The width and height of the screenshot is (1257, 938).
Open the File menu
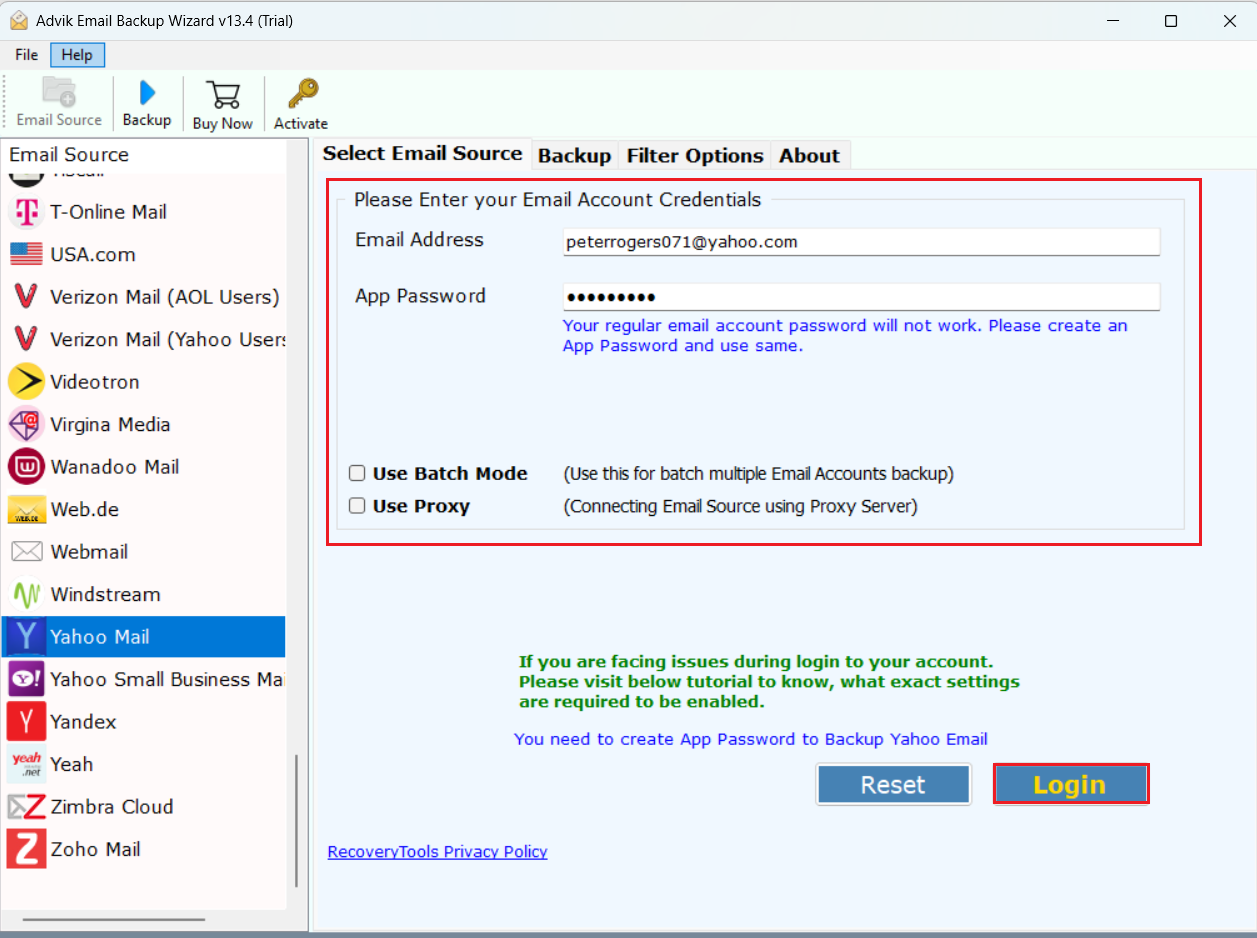[x=27, y=55]
